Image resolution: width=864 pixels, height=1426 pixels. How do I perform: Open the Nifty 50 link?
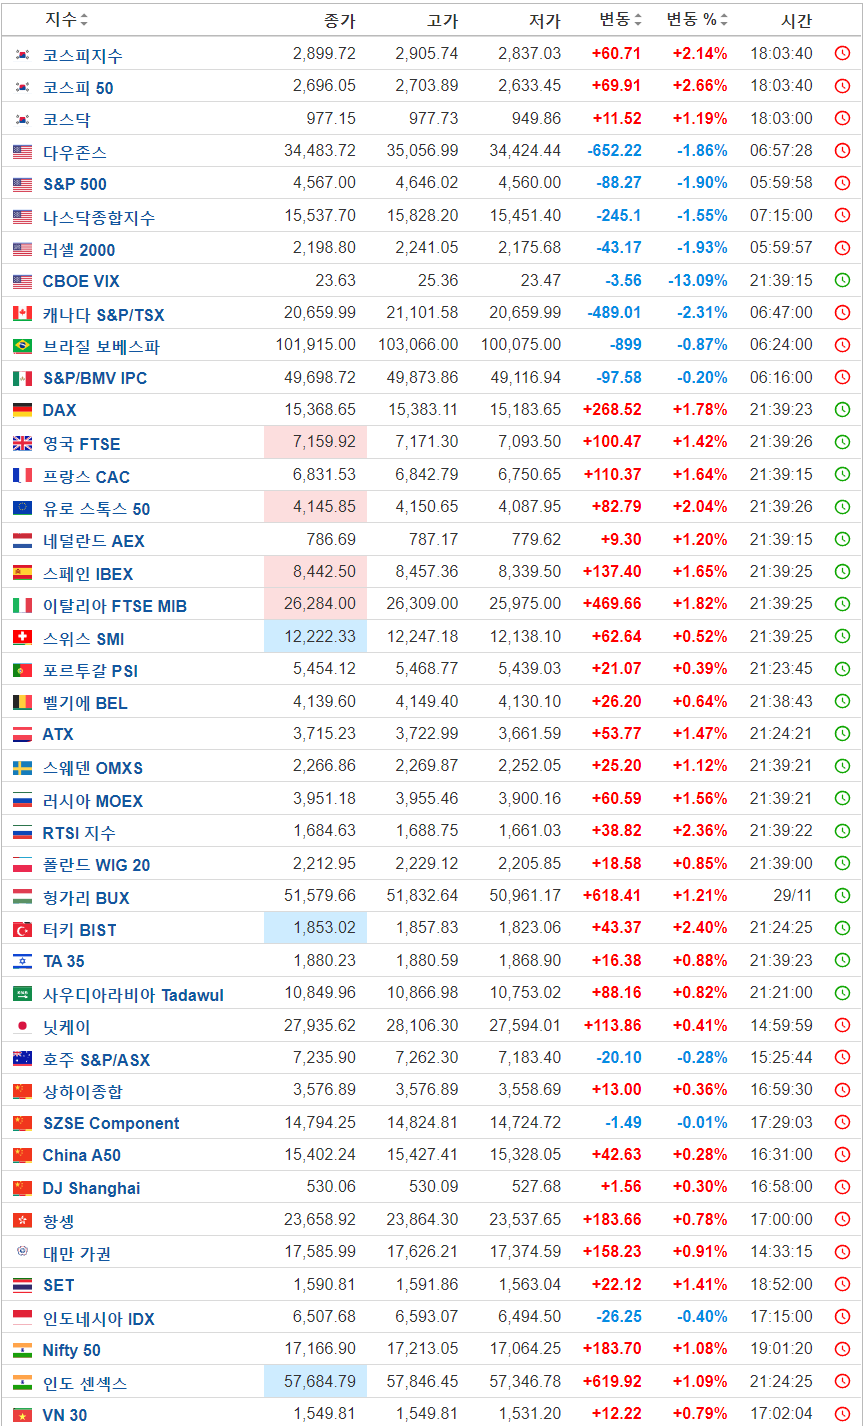(72, 1350)
